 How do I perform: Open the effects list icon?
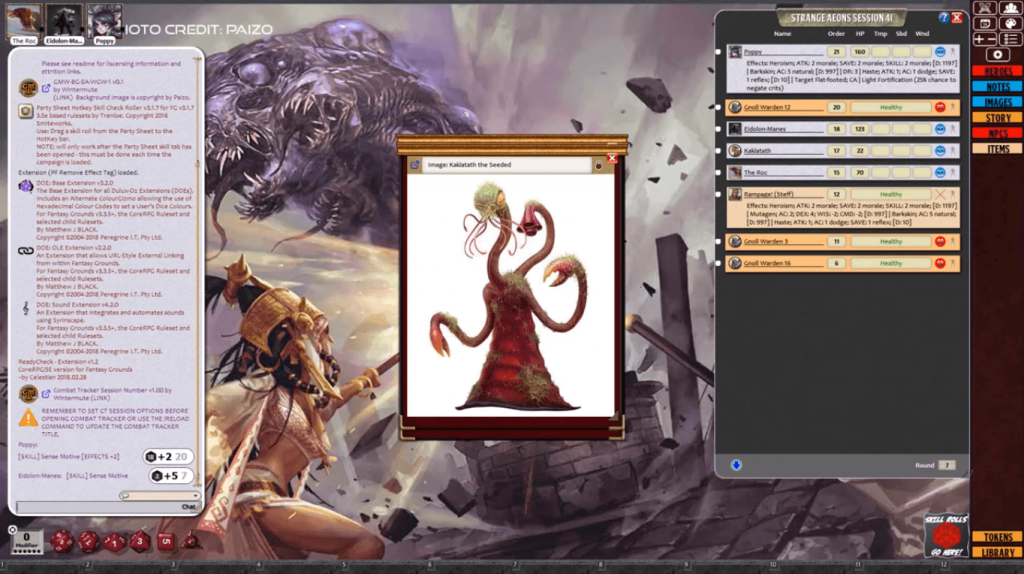(1010, 39)
